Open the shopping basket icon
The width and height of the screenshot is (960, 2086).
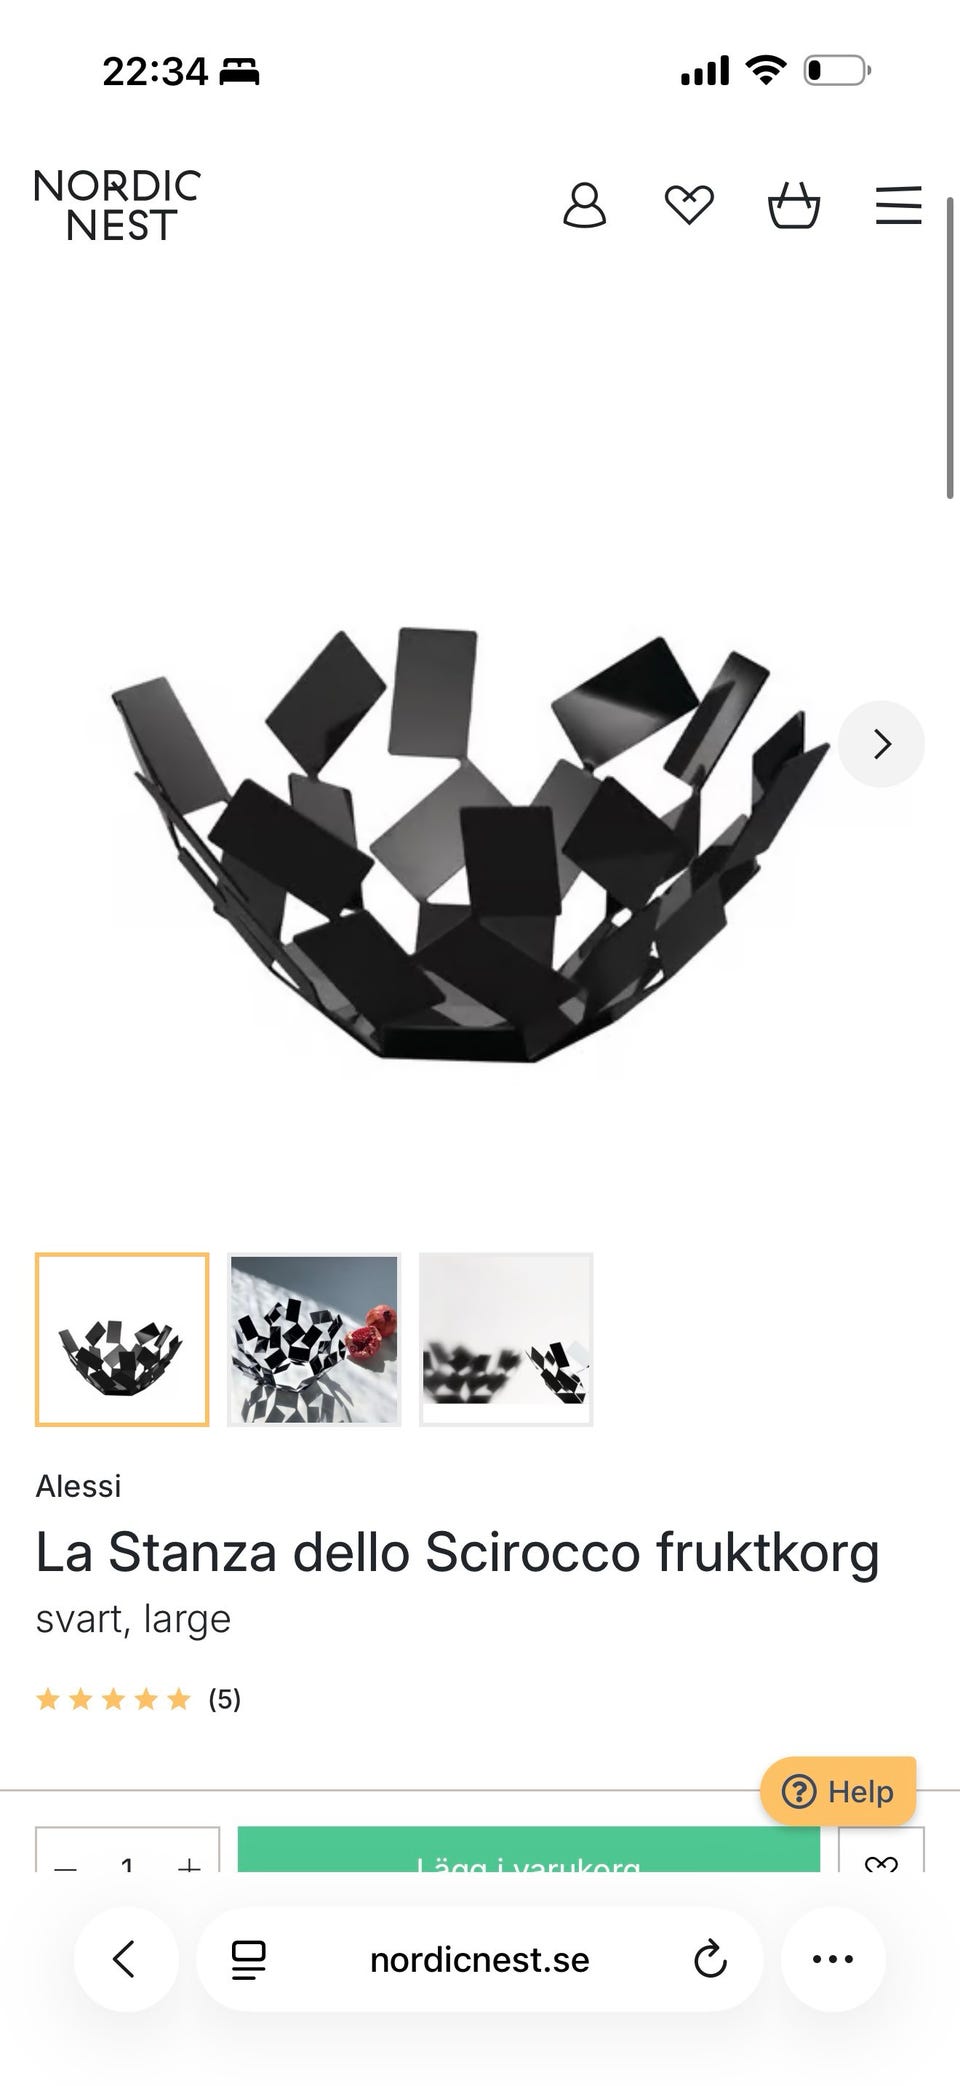tap(794, 206)
